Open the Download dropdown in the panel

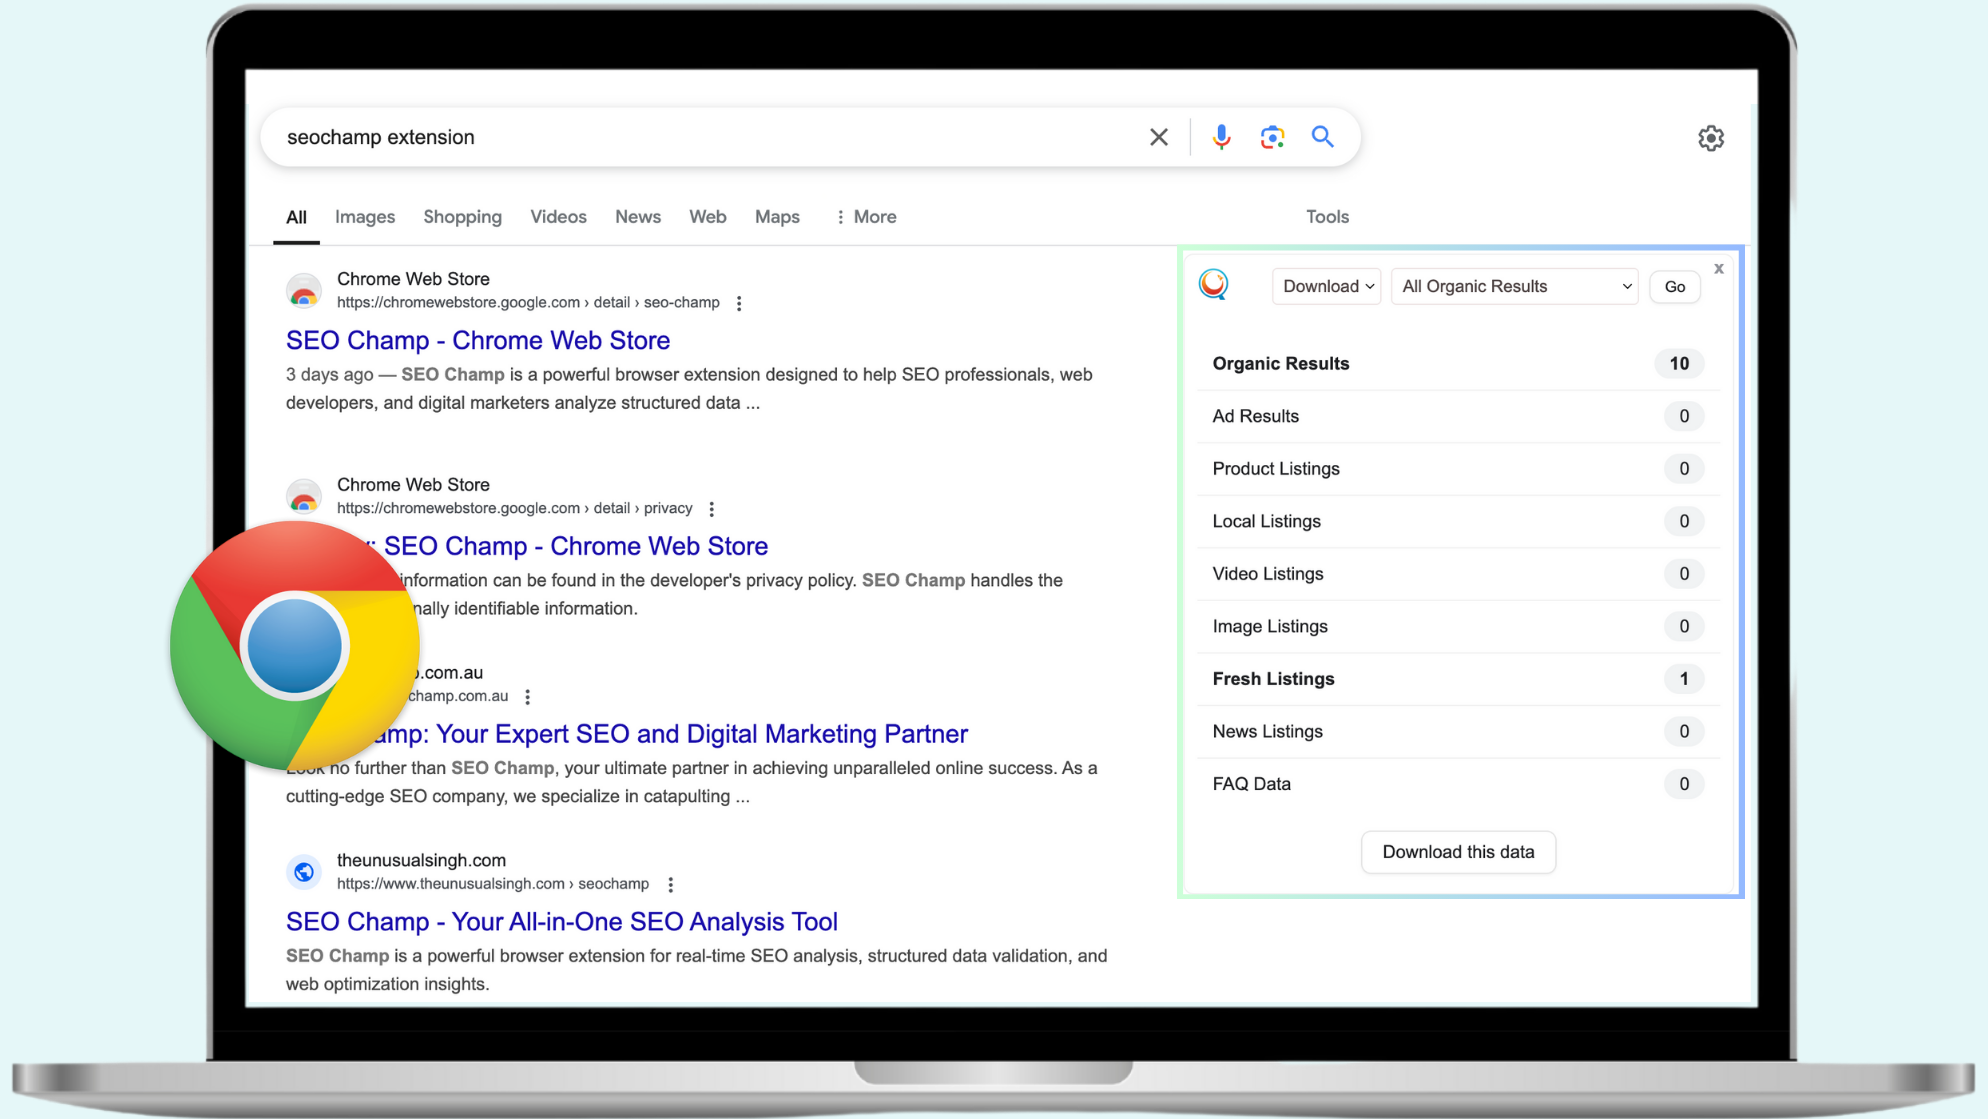1327,286
